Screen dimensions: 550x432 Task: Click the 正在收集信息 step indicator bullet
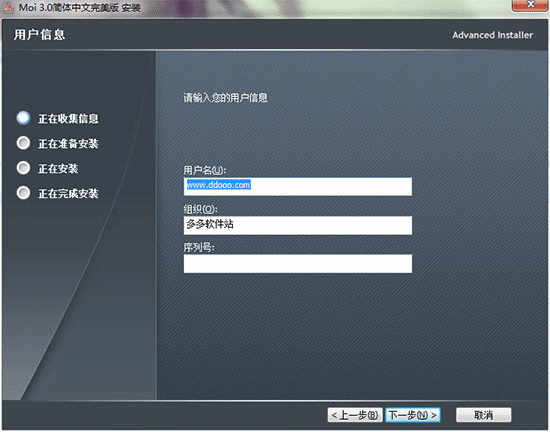click(x=23, y=118)
